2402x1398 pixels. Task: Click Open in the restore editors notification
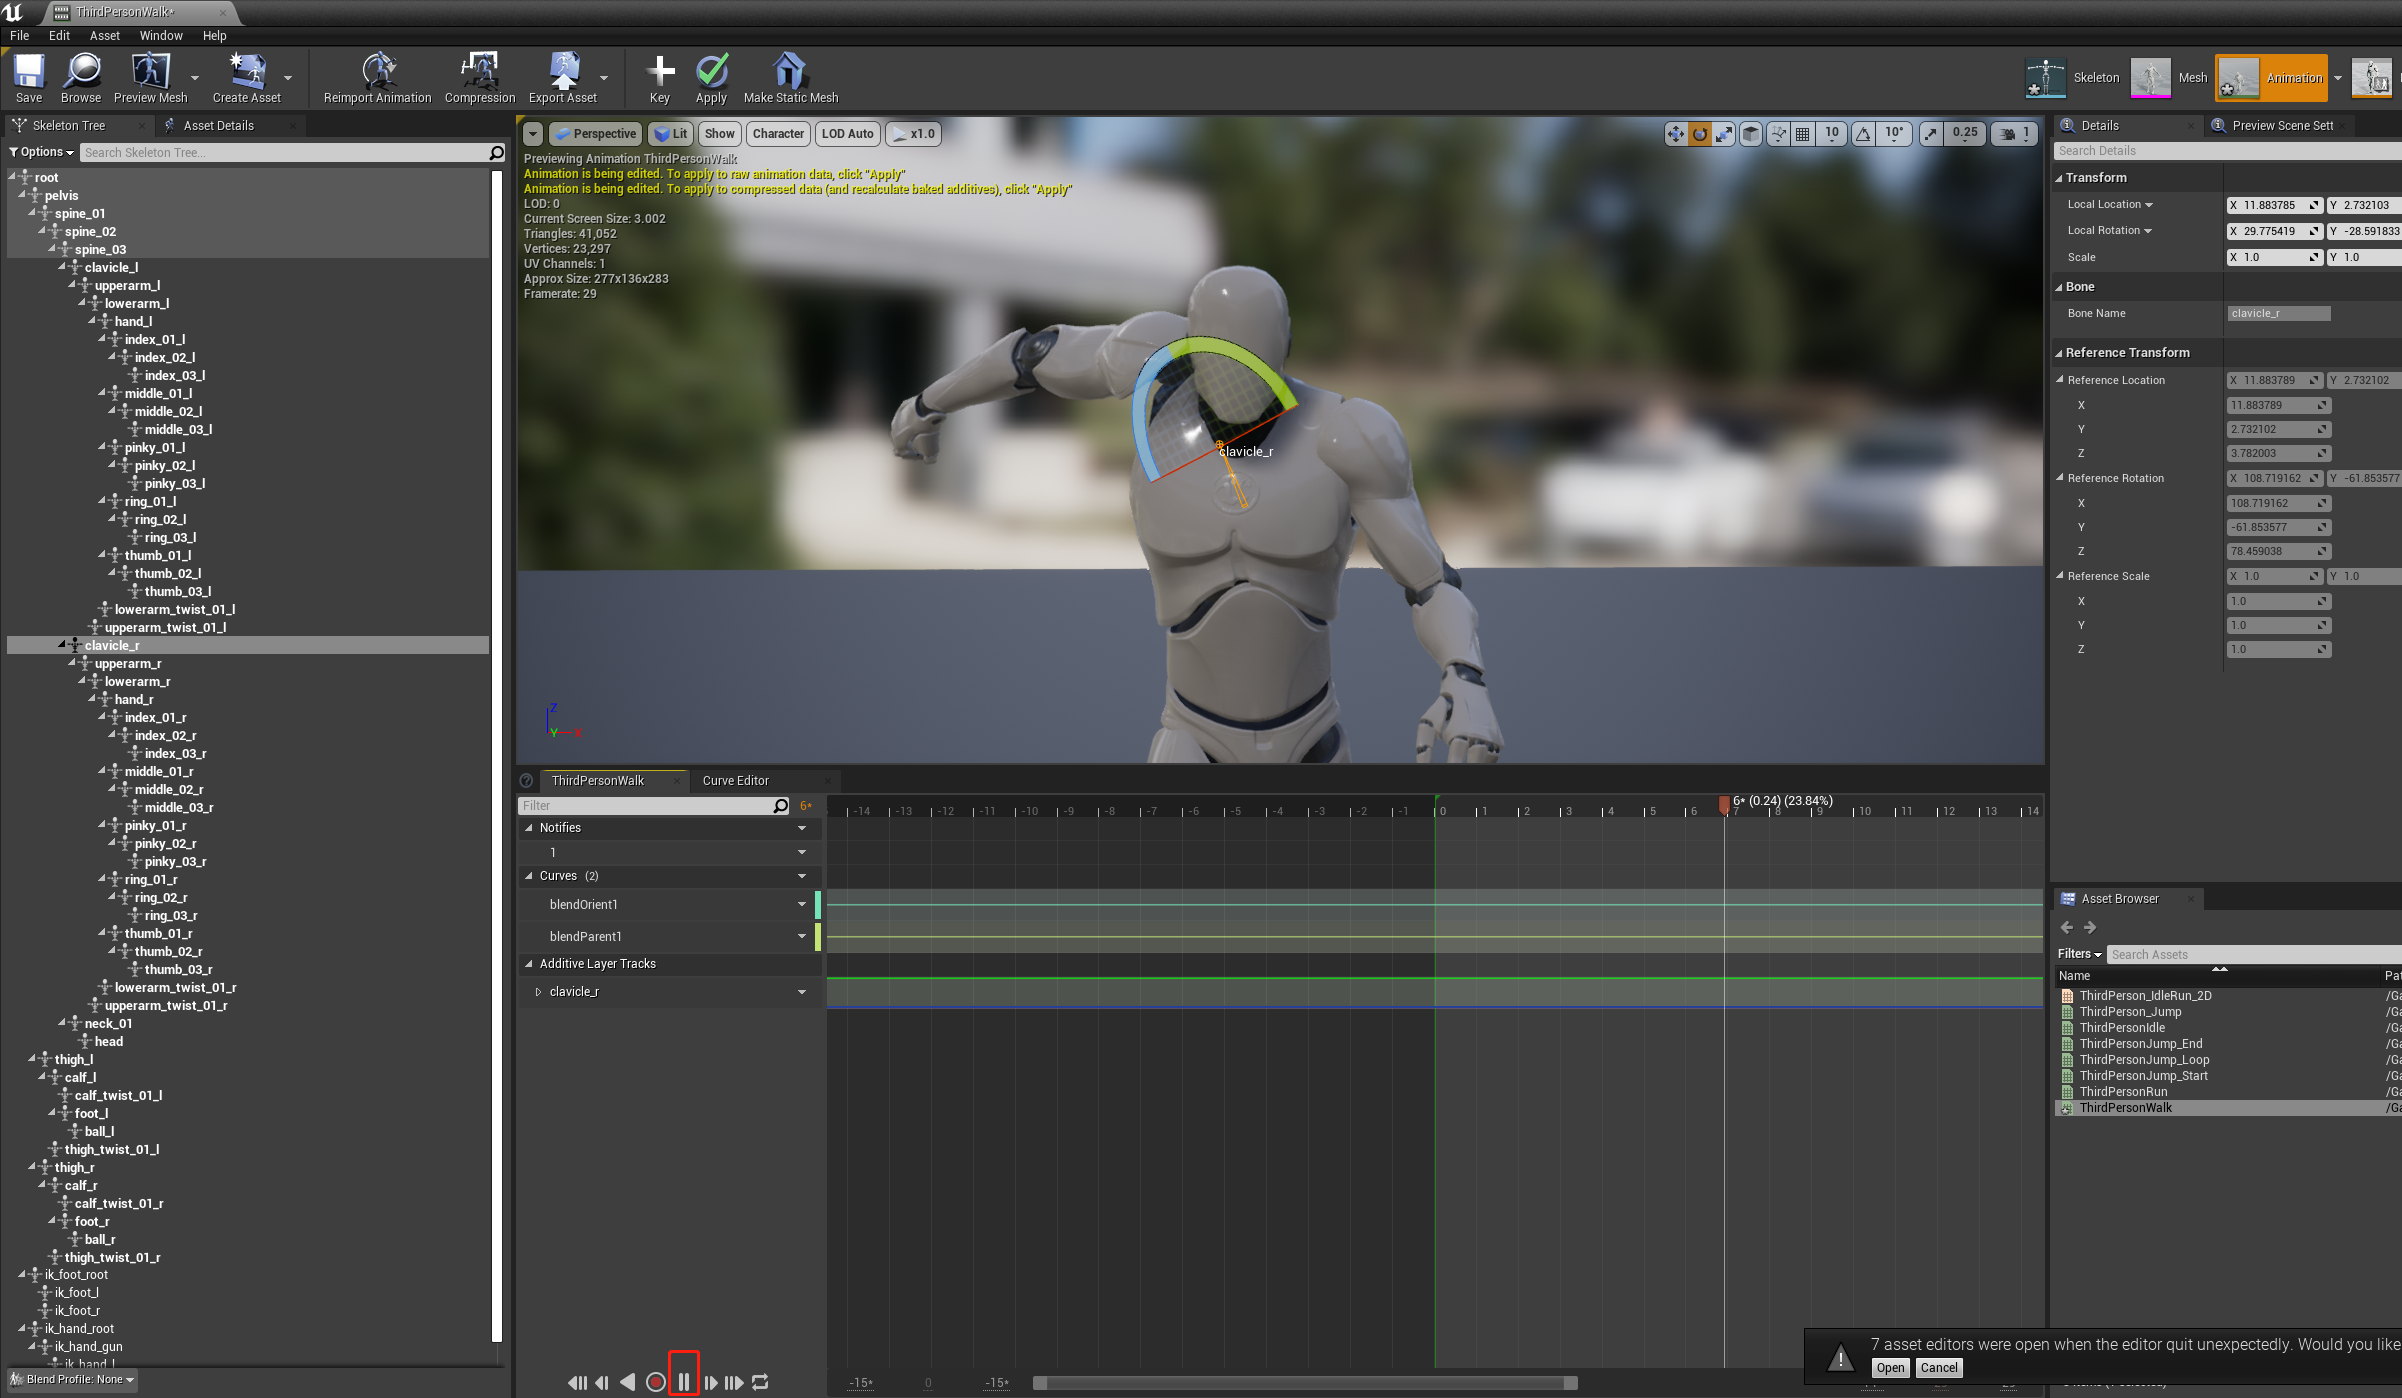point(1889,1368)
